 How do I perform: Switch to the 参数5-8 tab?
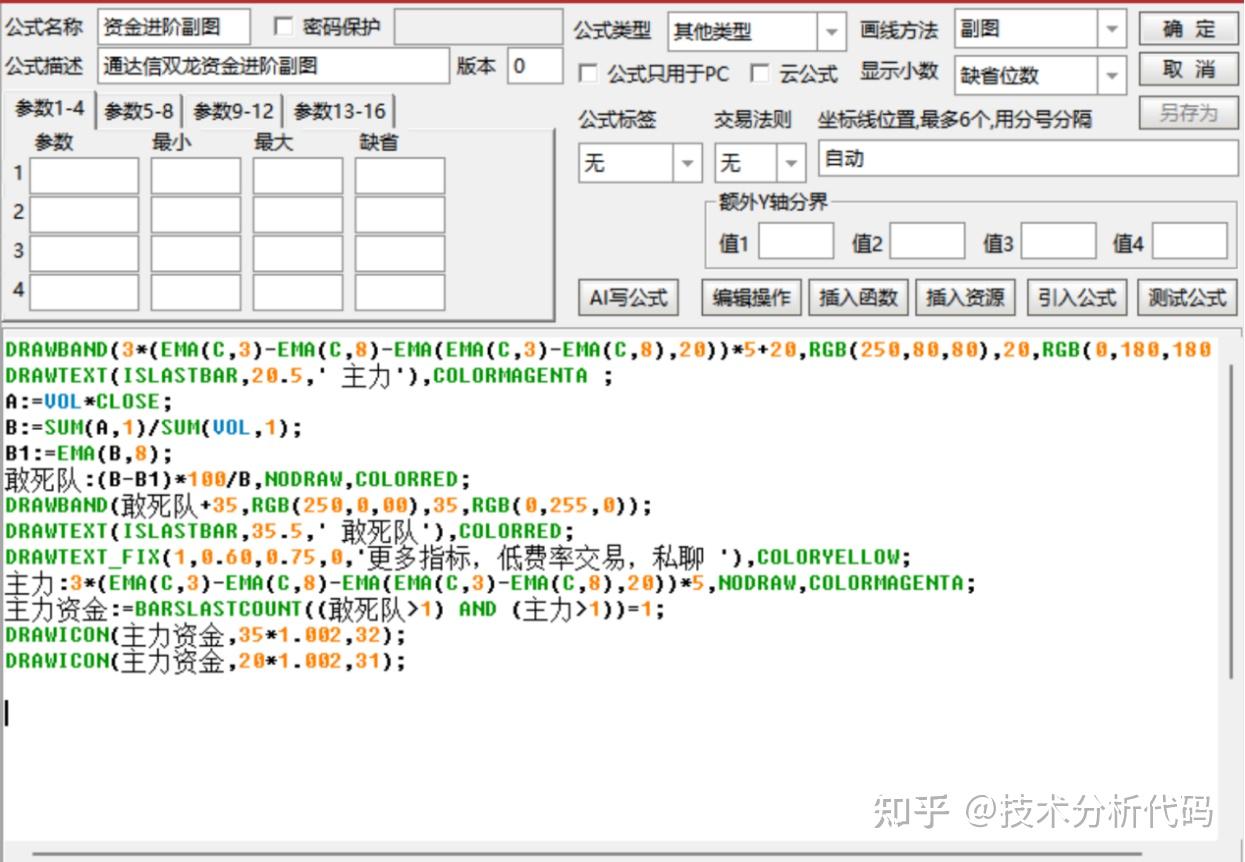pos(139,112)
